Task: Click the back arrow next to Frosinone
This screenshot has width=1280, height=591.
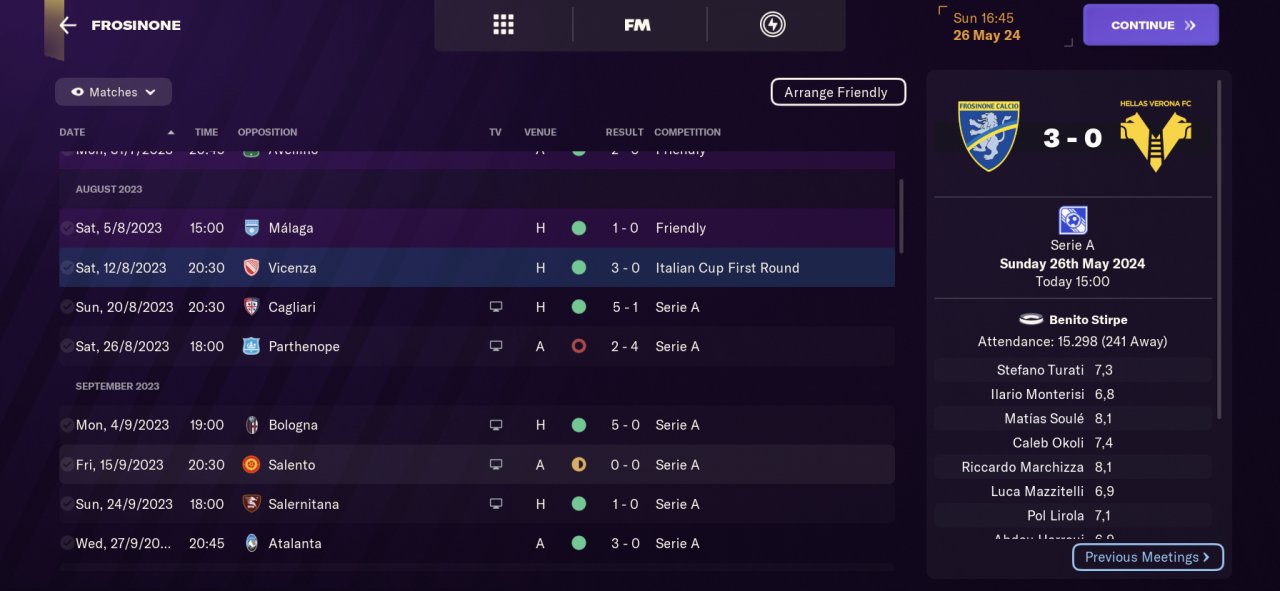Action: [x=68, y=25]
